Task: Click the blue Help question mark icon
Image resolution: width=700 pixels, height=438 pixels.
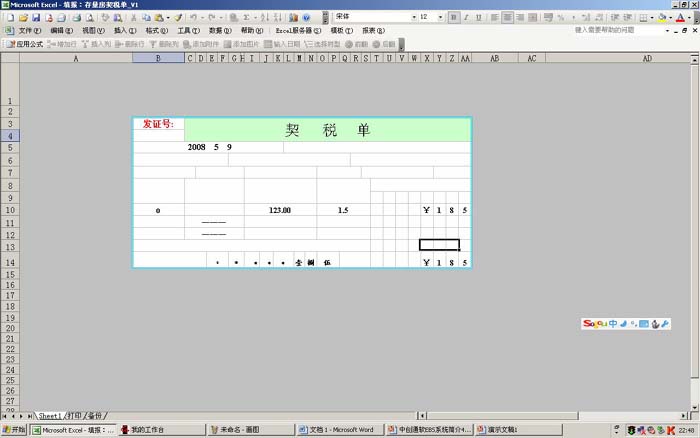Action: 306,18
